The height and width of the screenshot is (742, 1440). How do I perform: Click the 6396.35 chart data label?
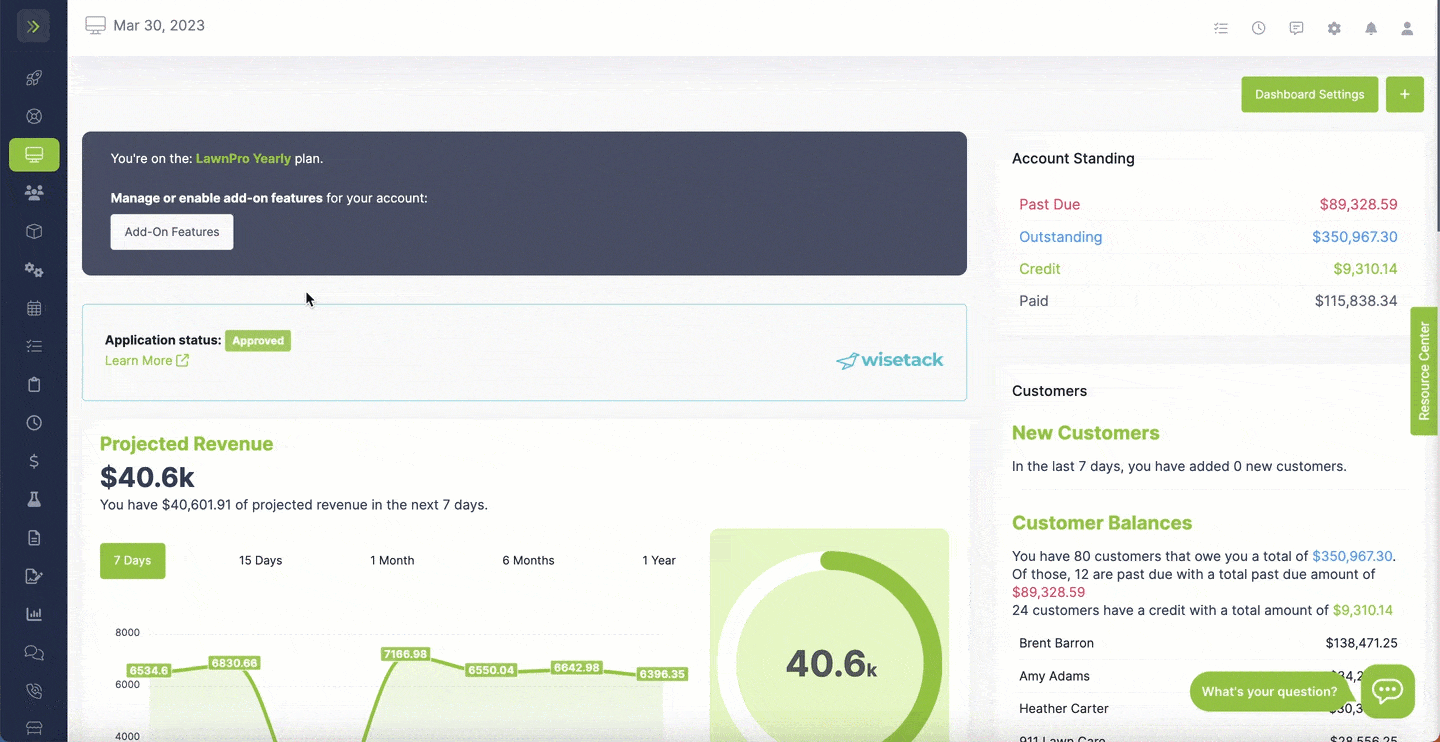coord(662,674)
